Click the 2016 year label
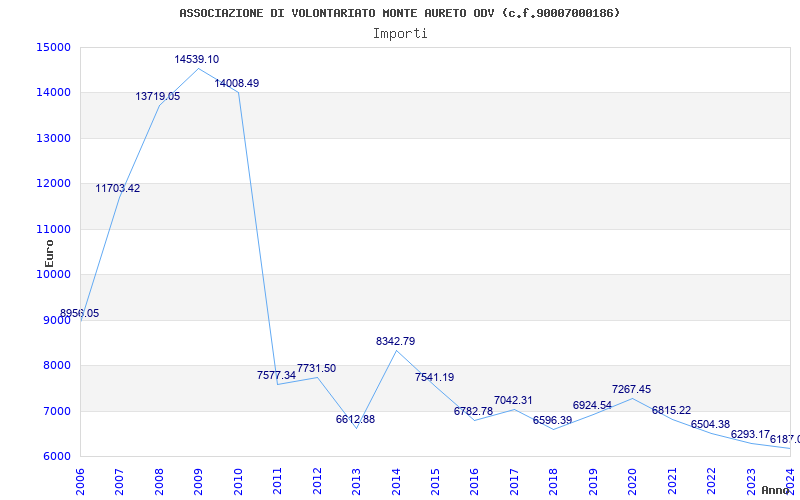This screenshot has width=800, height=500. click(x=475, y=482)
